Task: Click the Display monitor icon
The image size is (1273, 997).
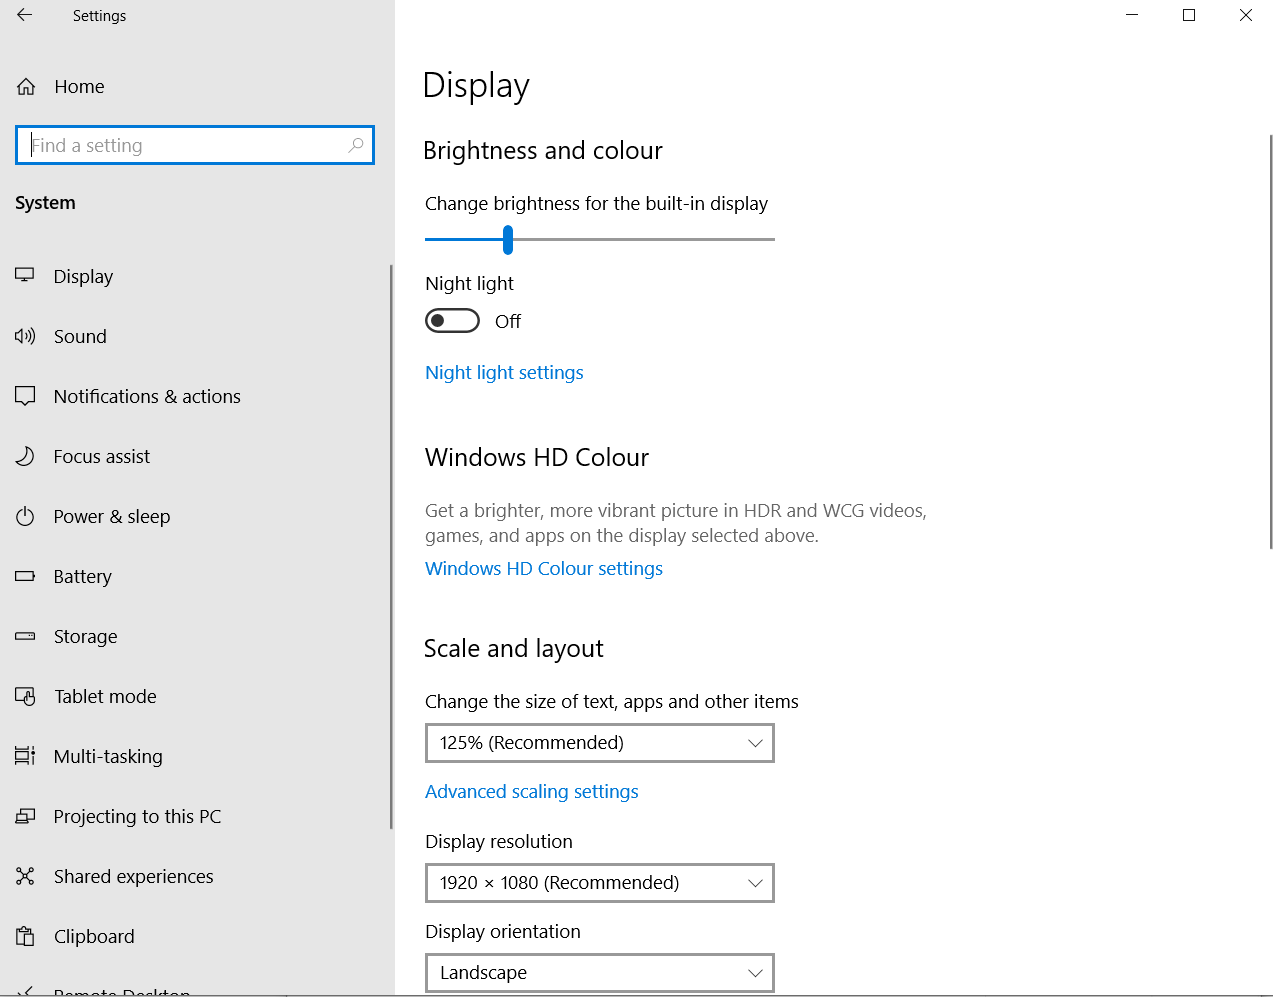Action: tap(25, 275)
